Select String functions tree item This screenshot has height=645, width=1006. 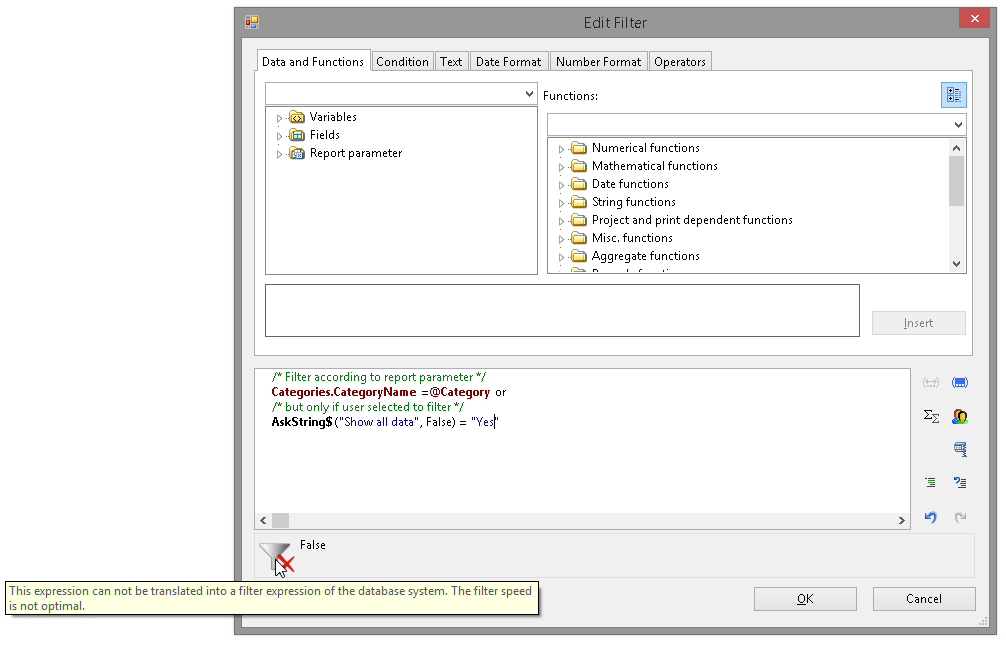(633, 202)
